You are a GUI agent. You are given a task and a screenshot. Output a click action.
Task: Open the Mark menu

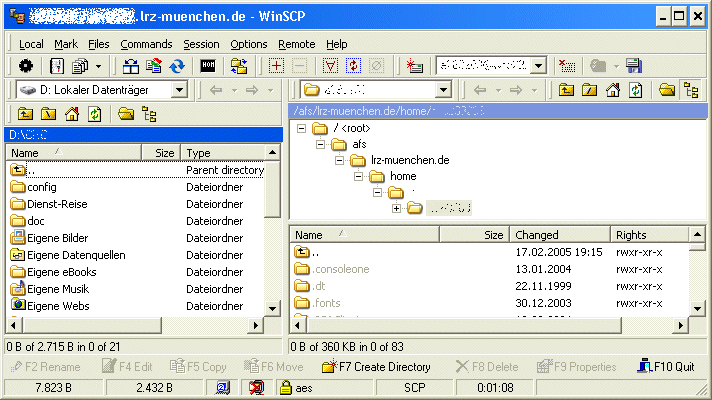[66, 44]
